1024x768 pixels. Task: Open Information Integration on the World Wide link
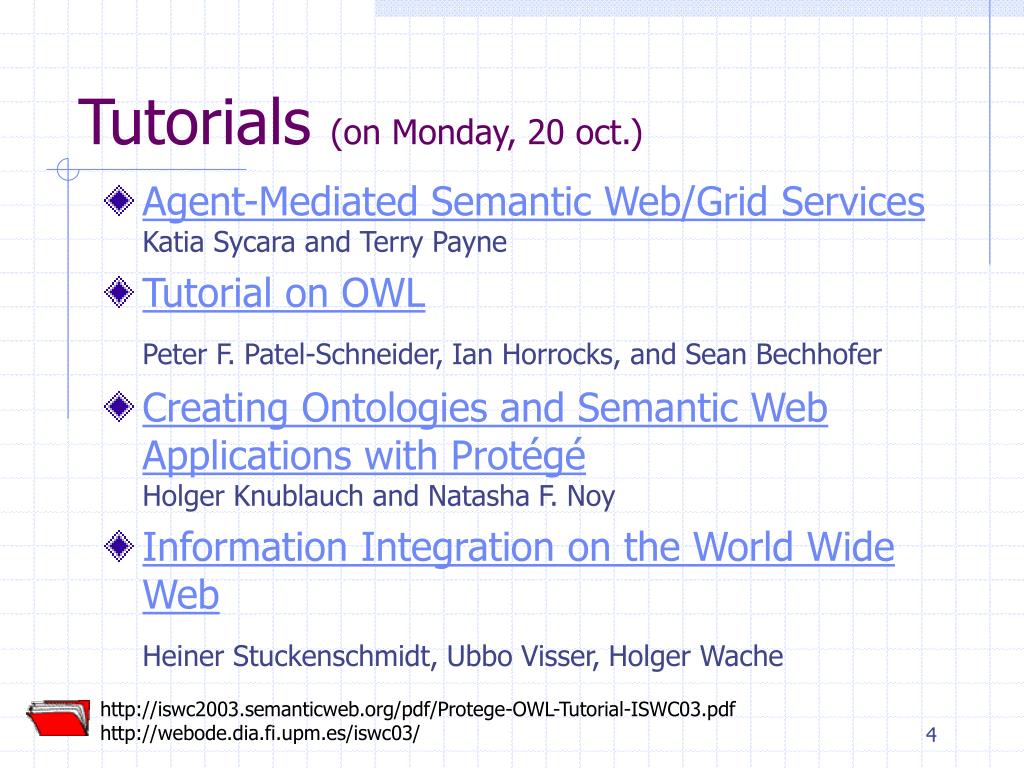click(x=518, y=571)
